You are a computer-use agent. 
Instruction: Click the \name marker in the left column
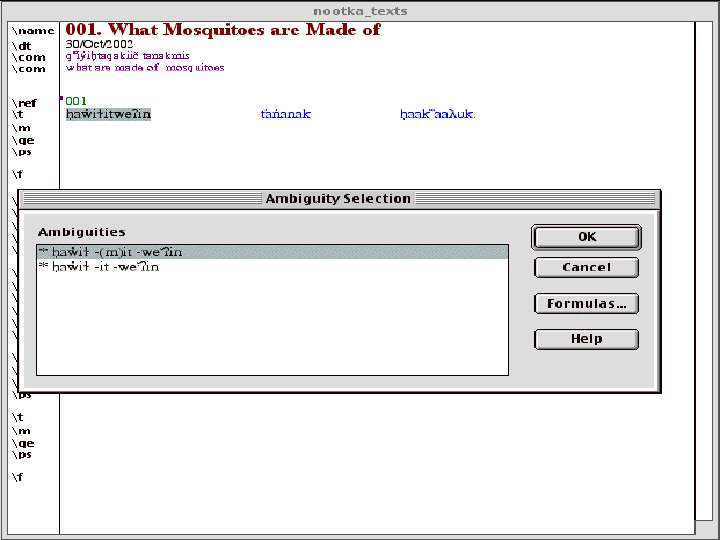pos(32,31)
